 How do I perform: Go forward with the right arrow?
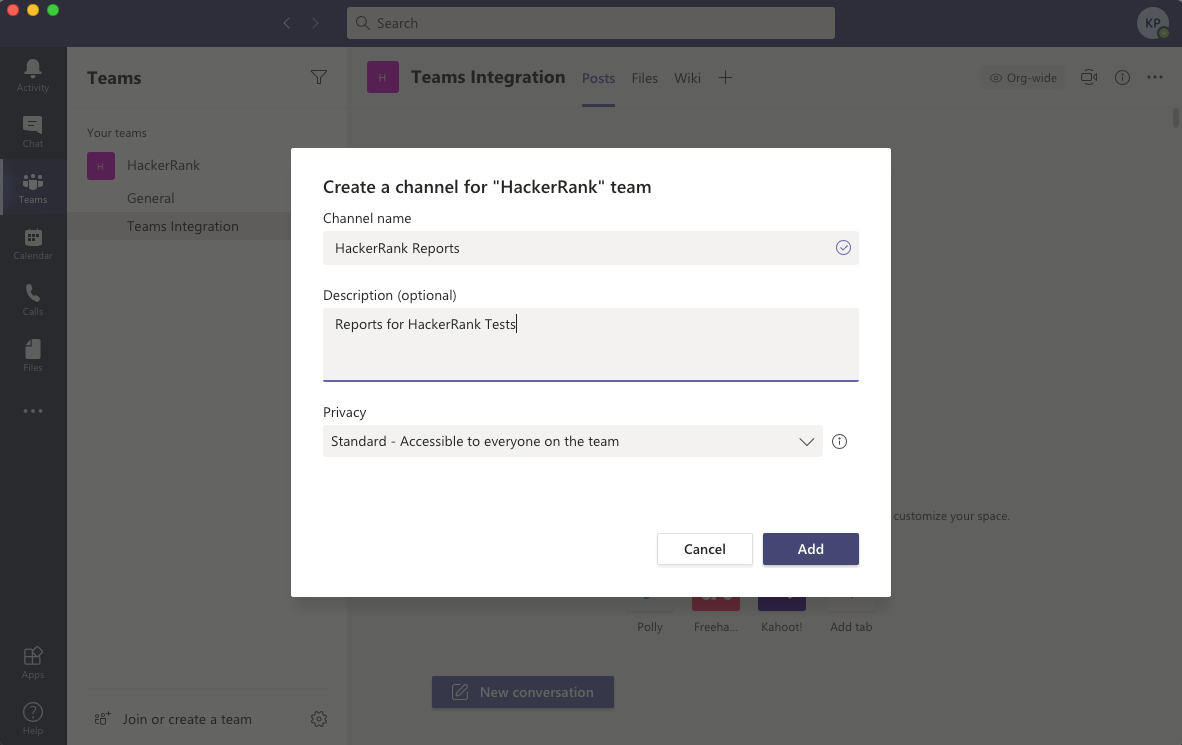[315, 23]
